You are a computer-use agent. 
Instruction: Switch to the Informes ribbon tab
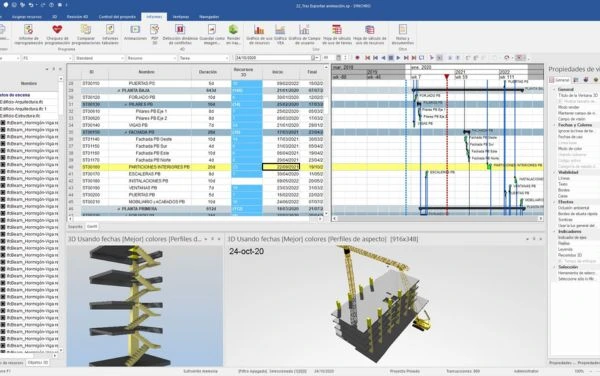point(154,17)
